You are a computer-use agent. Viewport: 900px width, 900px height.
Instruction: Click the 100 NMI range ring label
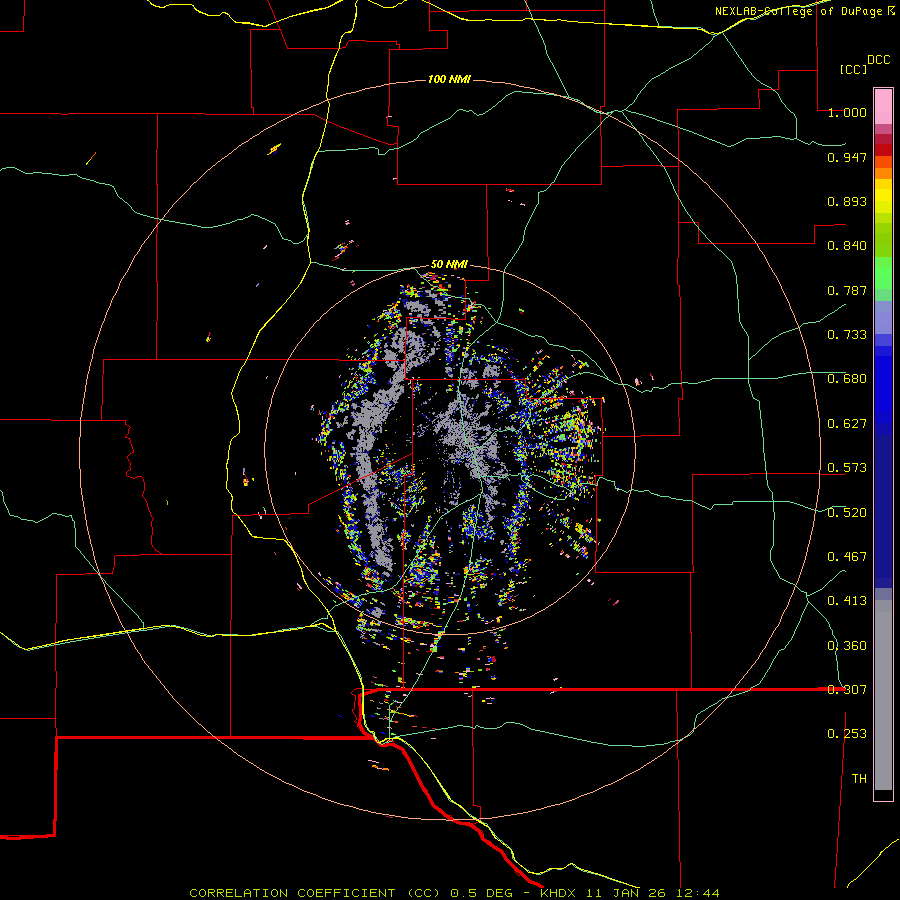(x=449, y=79)
